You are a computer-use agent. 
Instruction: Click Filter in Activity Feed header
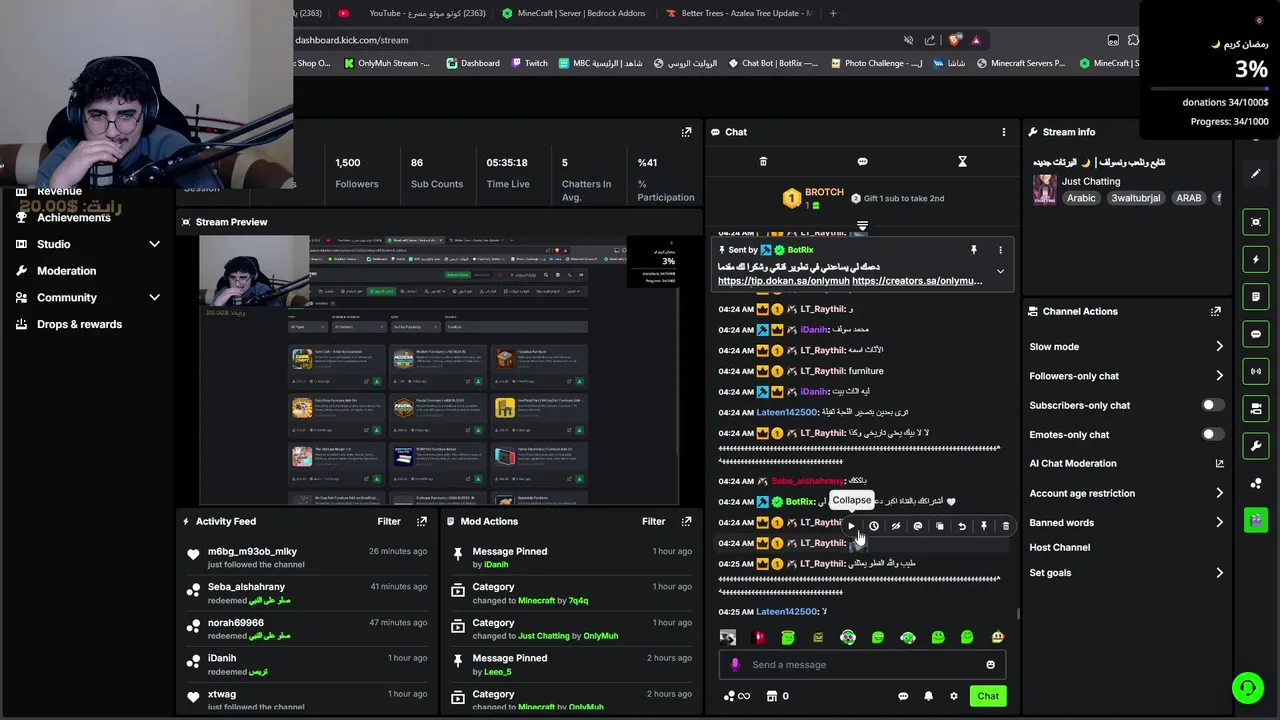[x=389, y=521]
